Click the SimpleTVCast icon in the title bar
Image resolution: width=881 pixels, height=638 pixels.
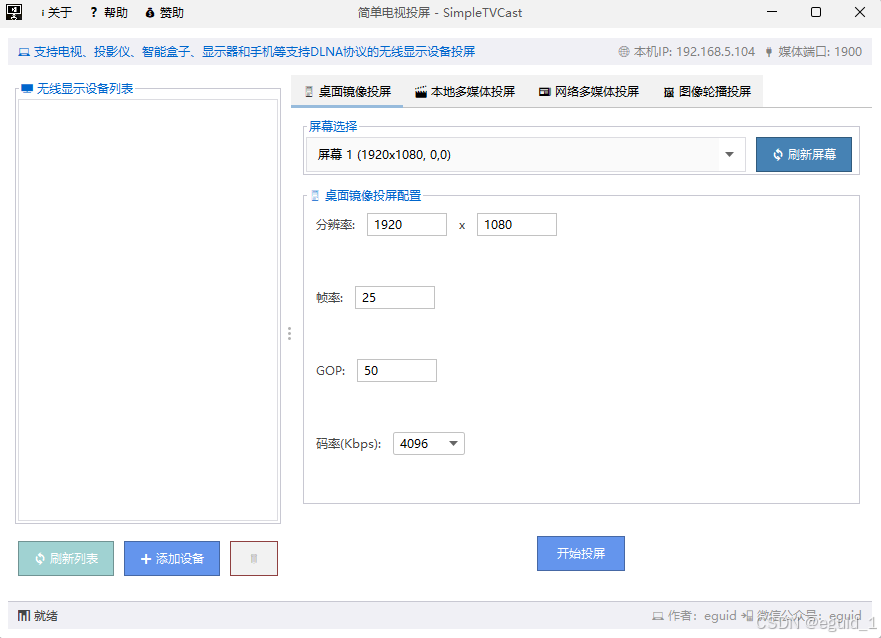(14, 12)
